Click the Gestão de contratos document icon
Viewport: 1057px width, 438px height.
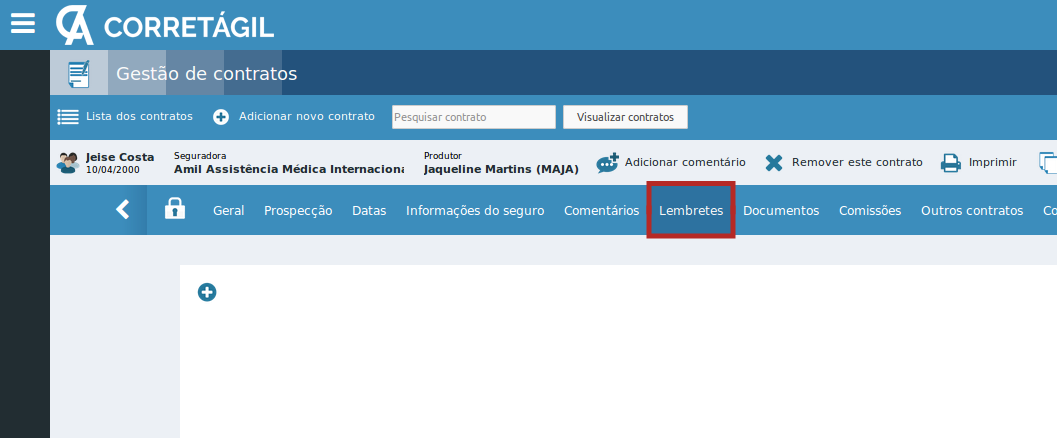pos(79,73)
